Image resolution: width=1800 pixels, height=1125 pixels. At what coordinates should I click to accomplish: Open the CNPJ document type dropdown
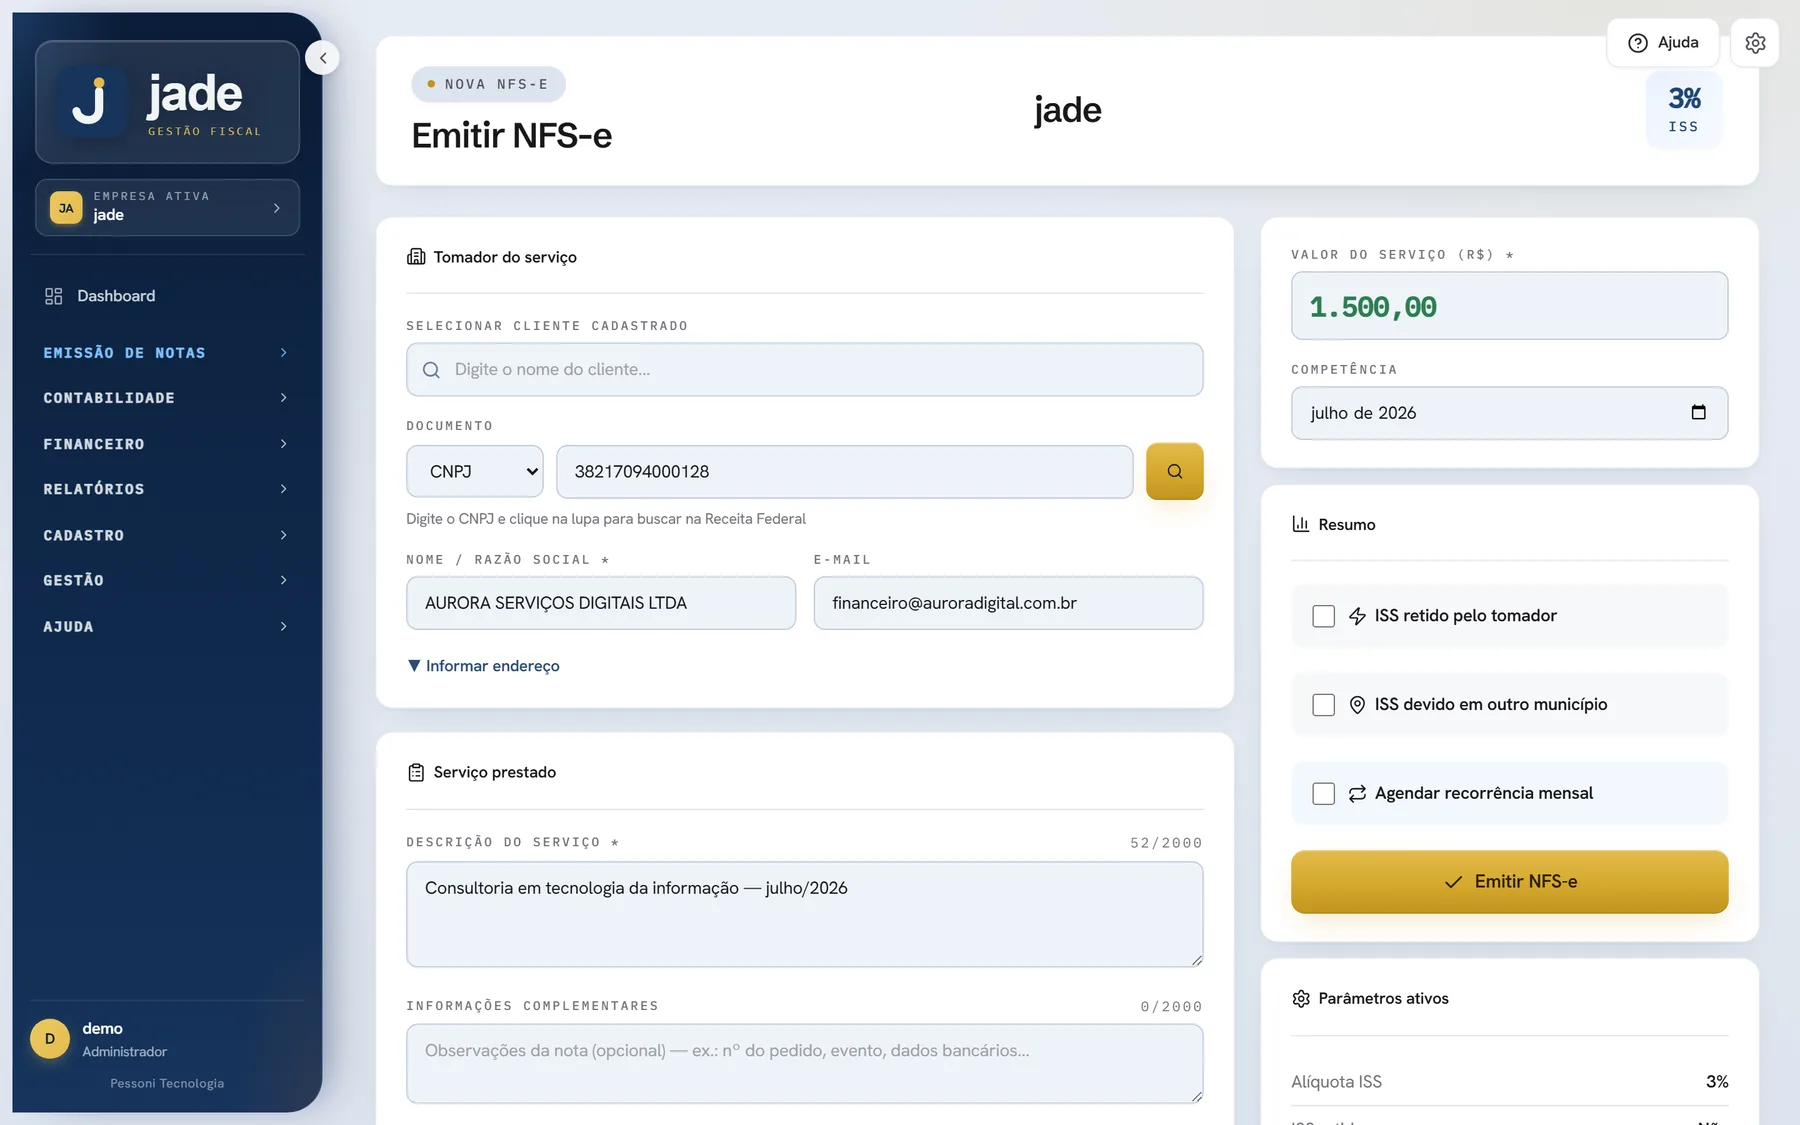click(x=475, y=471)
